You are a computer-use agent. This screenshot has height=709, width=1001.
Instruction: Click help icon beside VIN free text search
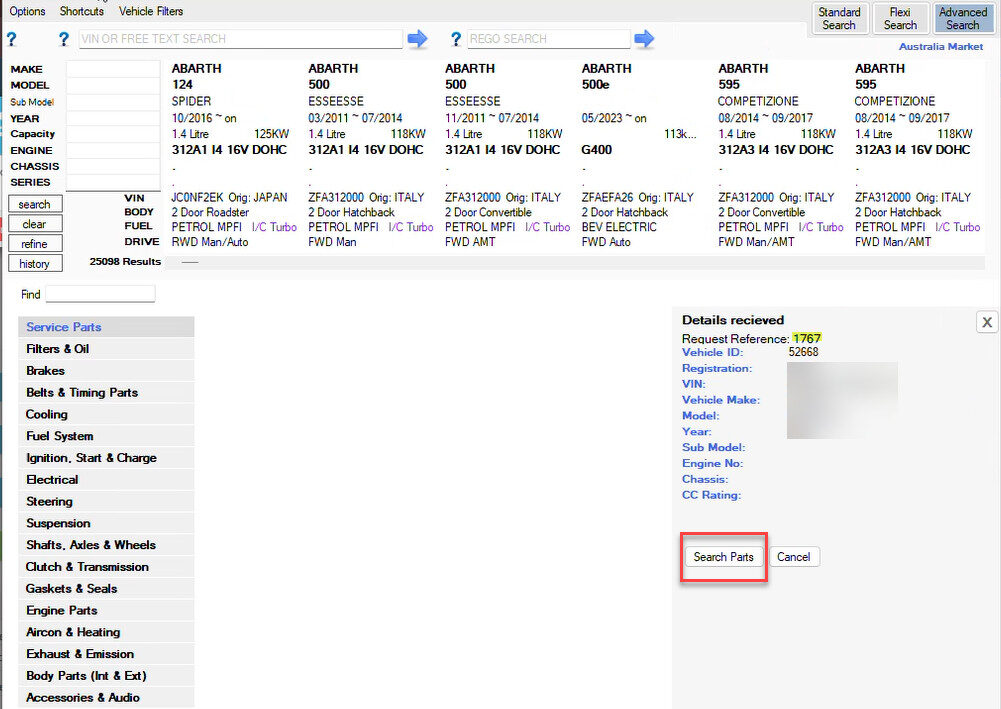63,40
